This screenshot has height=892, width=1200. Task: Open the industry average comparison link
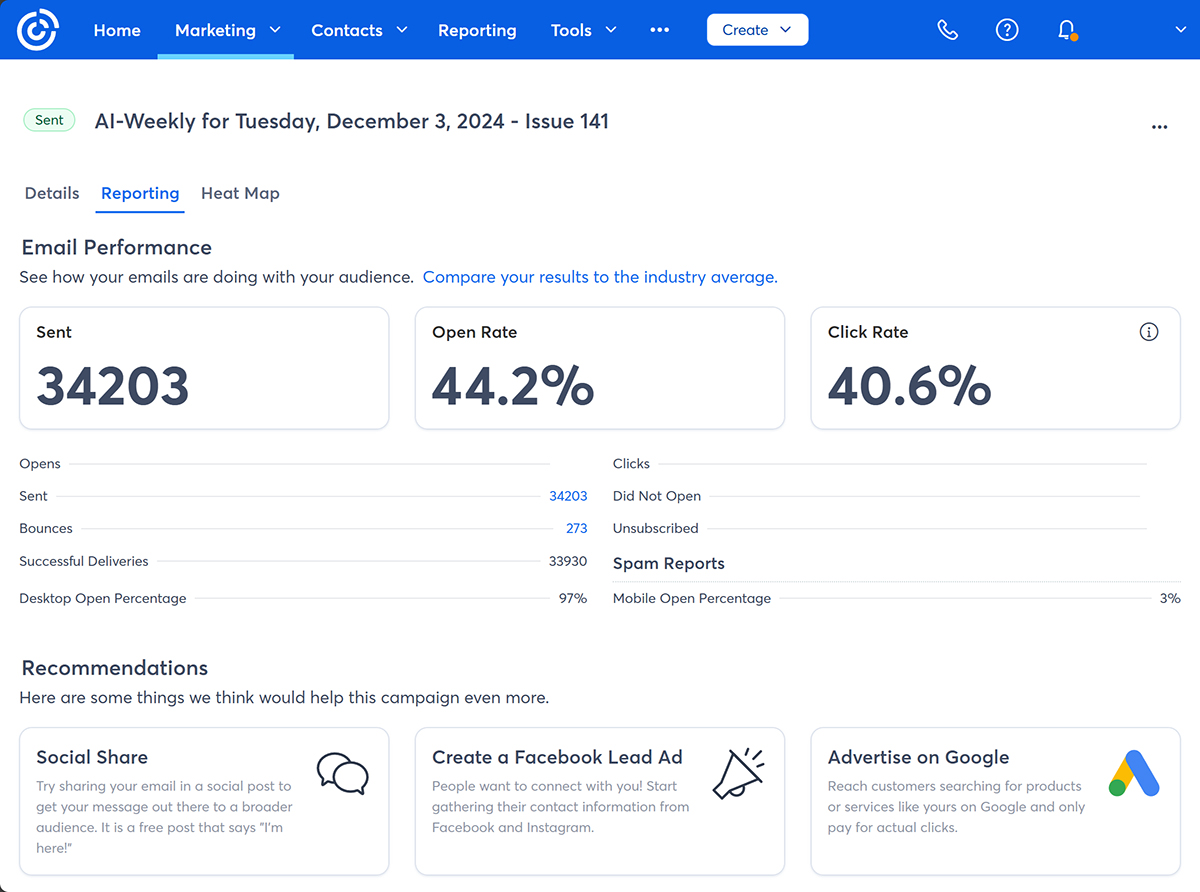point(600,277)
